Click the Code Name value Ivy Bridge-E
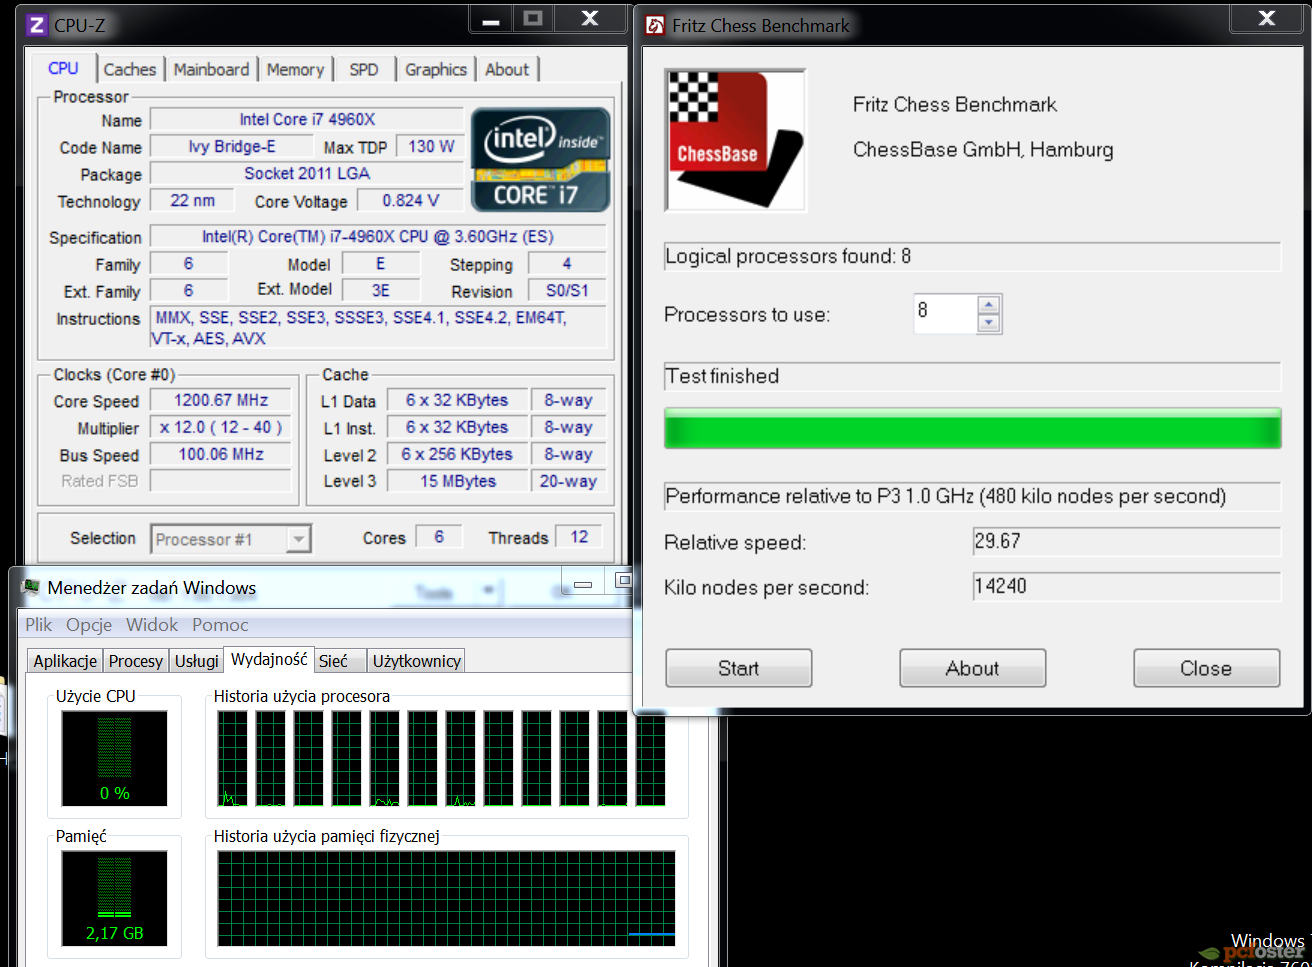Screen dimensions: 1312x967 point(232,146)
